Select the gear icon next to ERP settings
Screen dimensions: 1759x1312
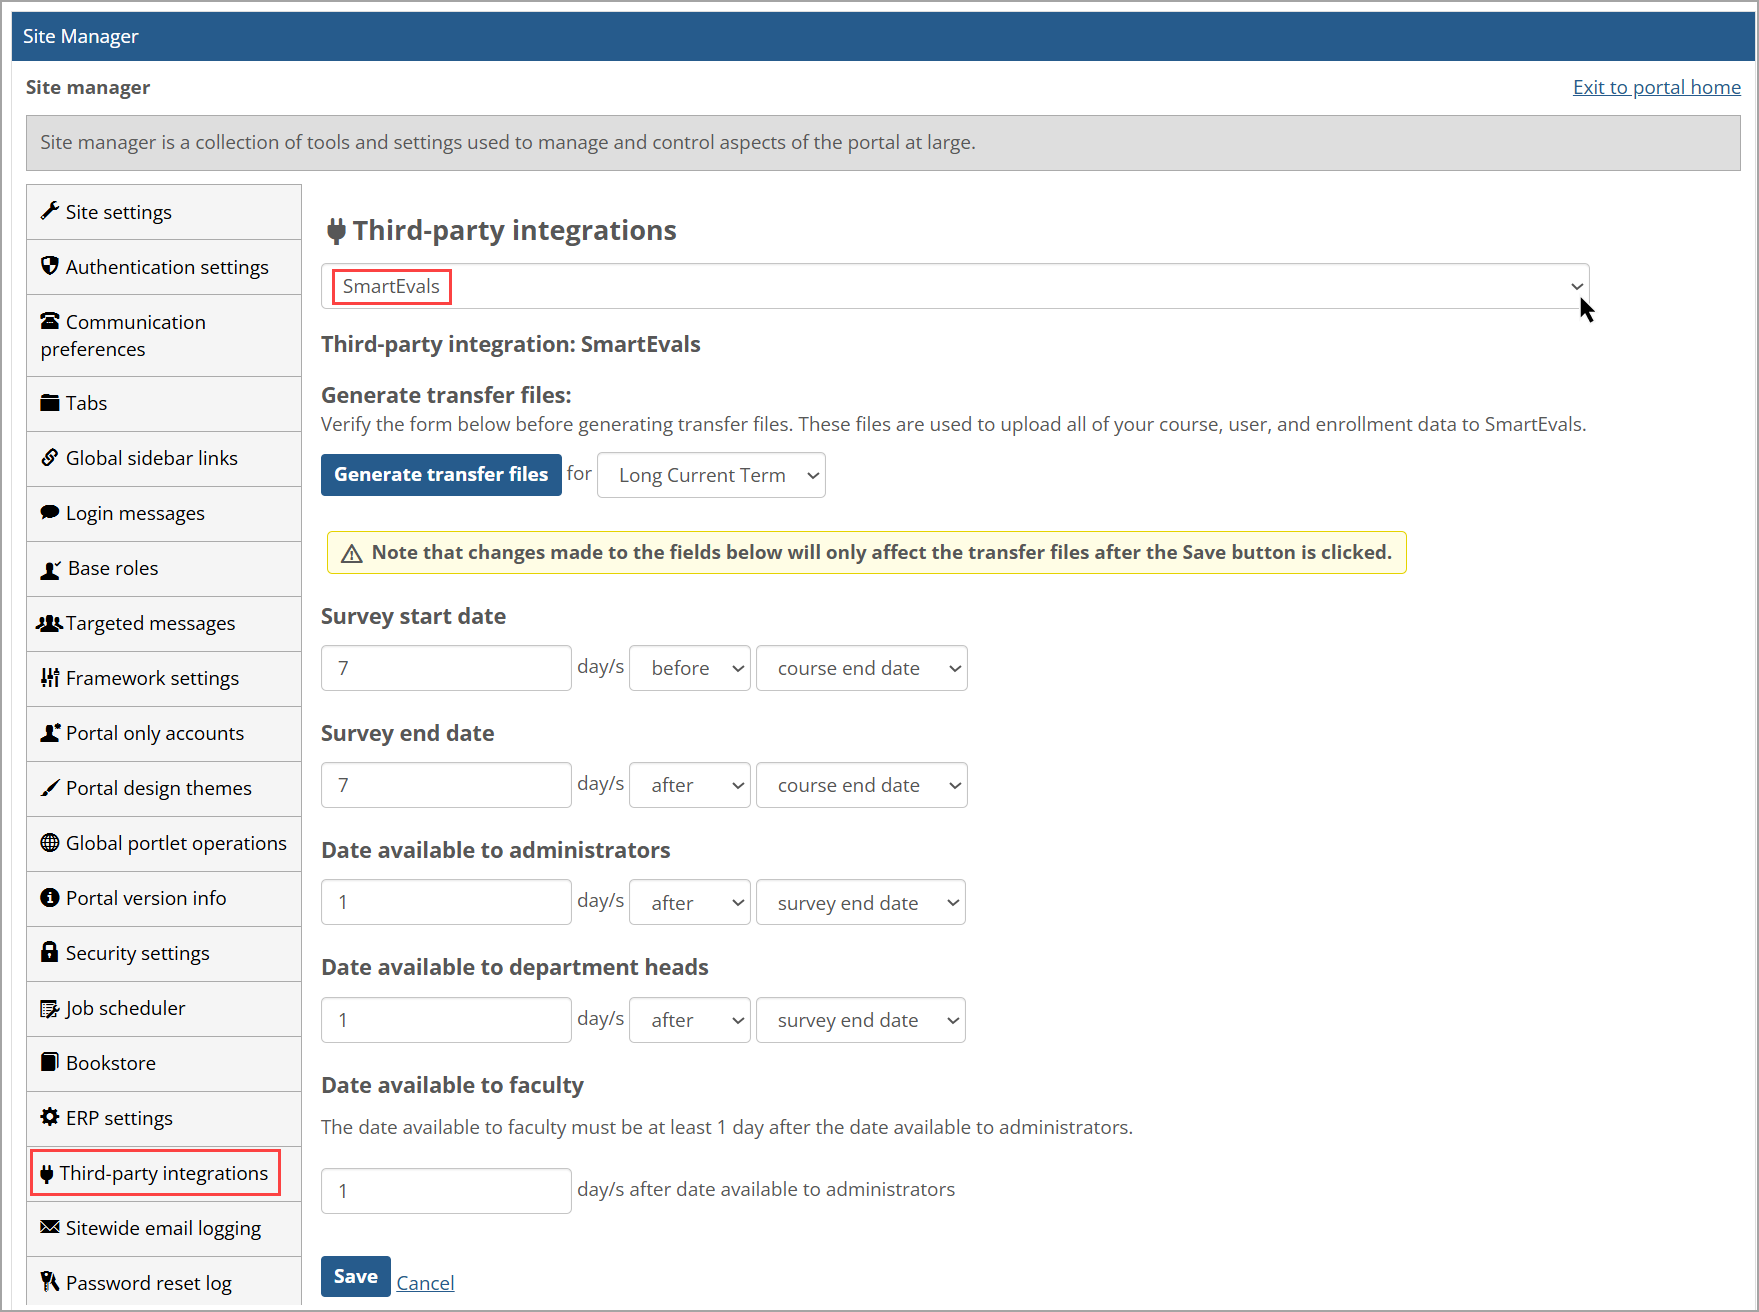point(50,1117)
